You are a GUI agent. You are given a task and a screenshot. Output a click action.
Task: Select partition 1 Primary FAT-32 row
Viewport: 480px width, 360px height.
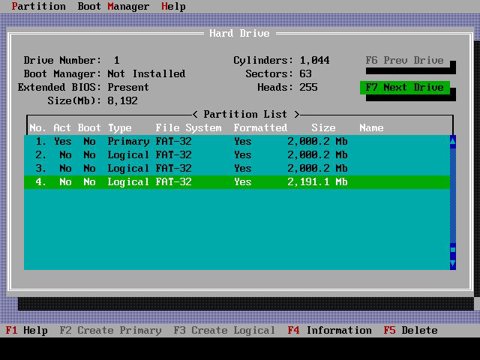(237, 141)
